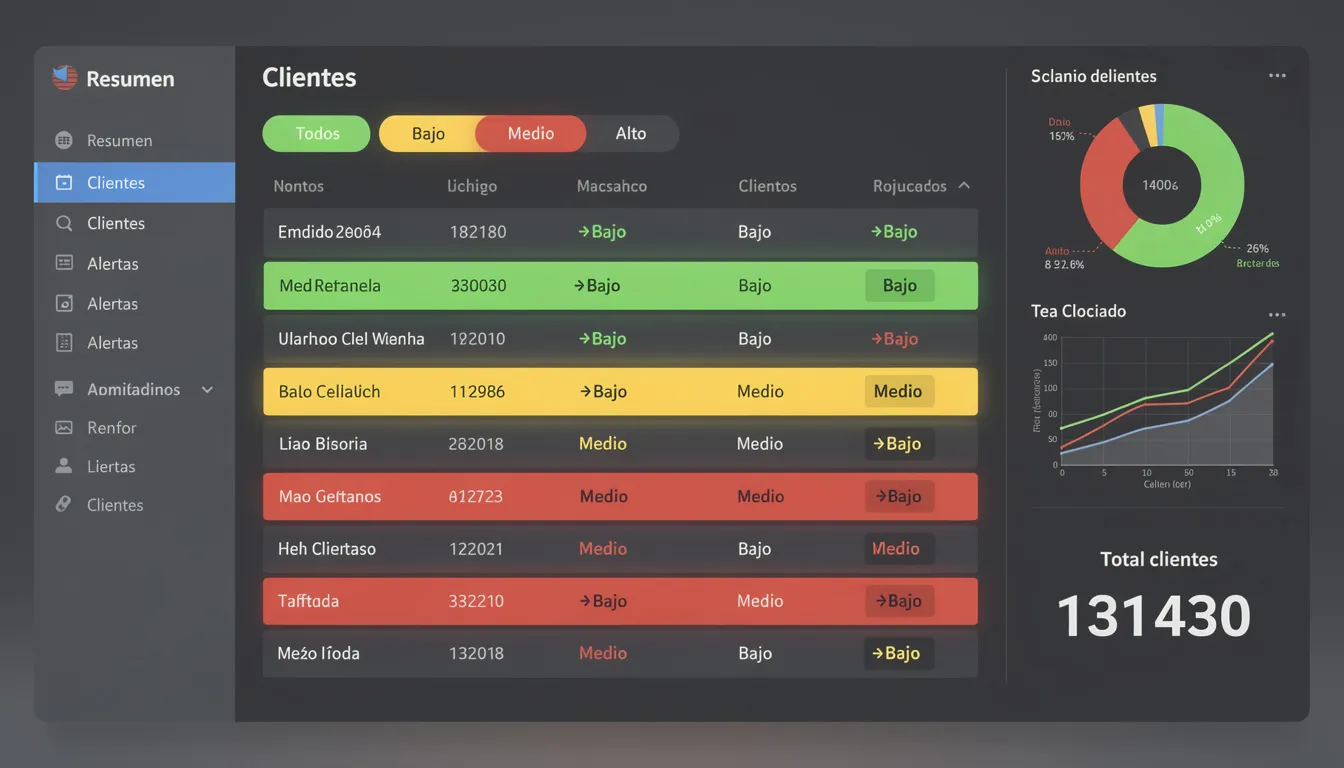This screenshot has width=1344, height=768.
Task: Click the paperclip icon for bottom Clientes entry
Action: (63, 505)
